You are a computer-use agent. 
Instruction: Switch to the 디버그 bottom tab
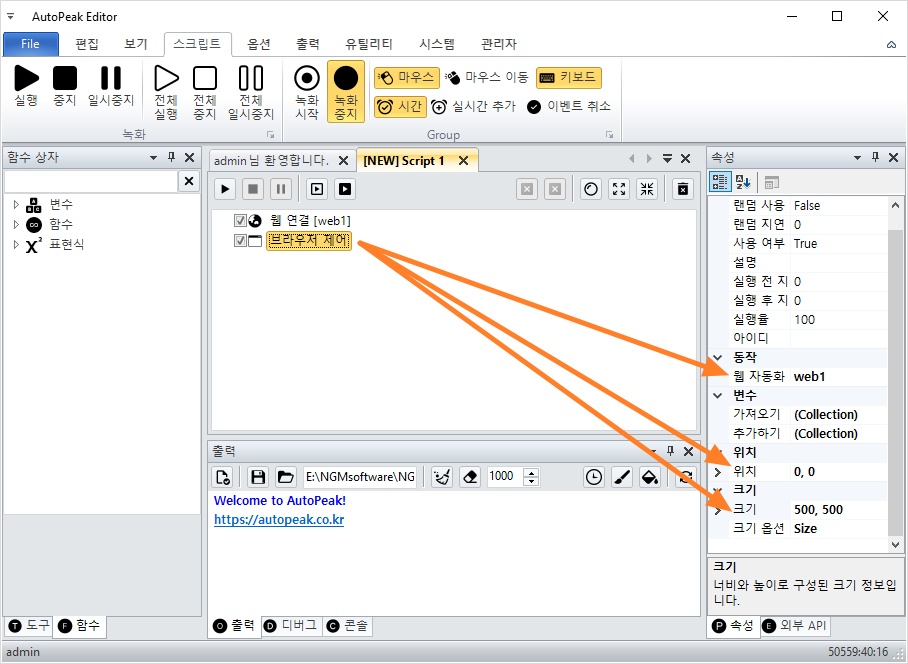tap(291, 626)
